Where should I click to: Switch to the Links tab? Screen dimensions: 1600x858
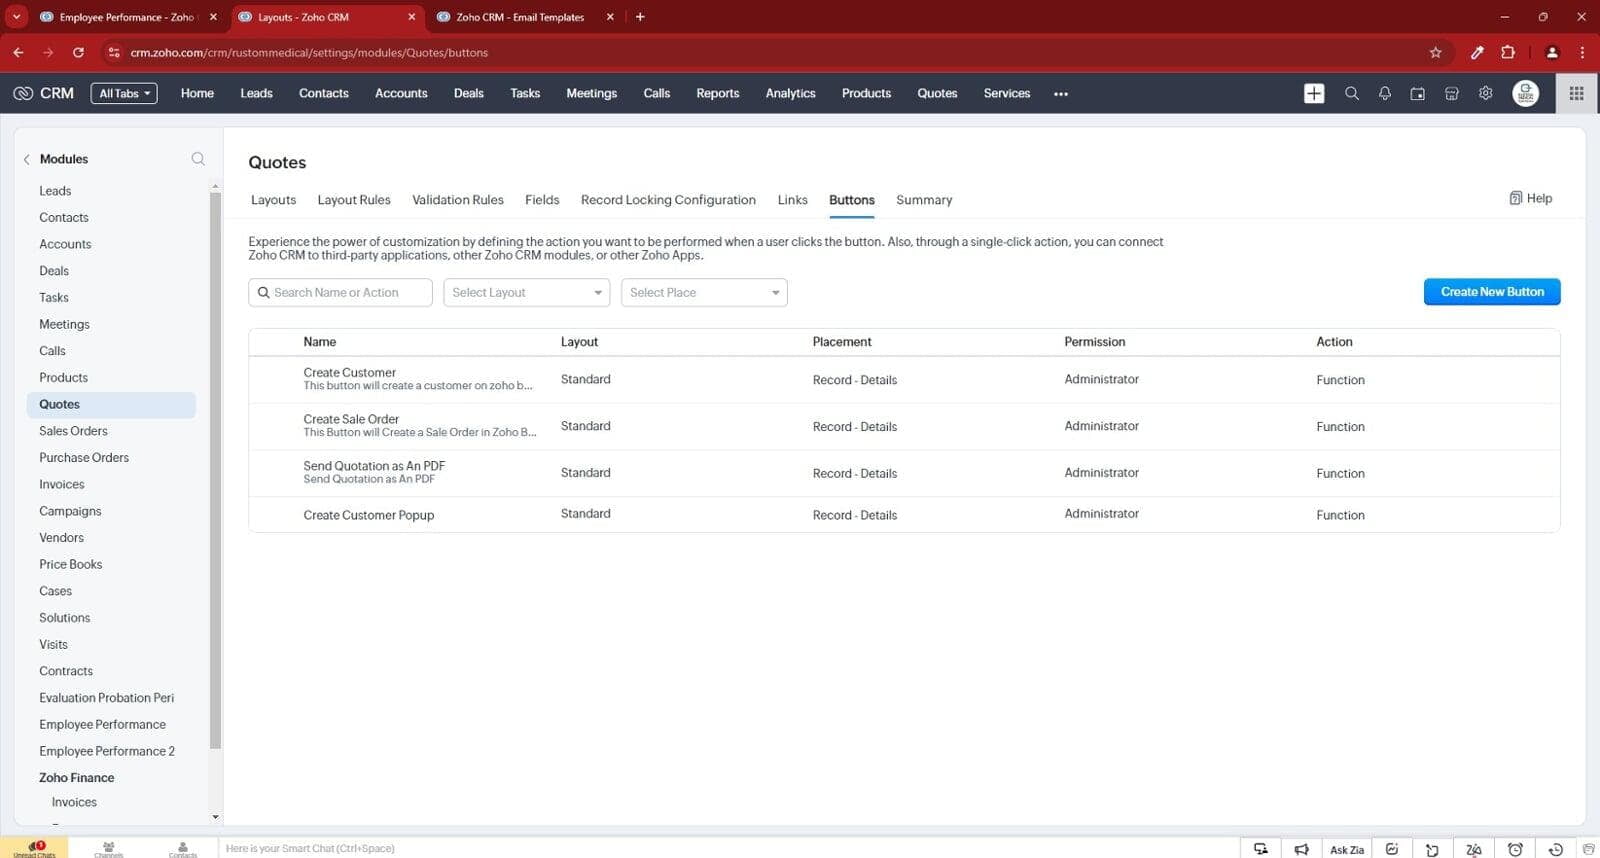792,200
